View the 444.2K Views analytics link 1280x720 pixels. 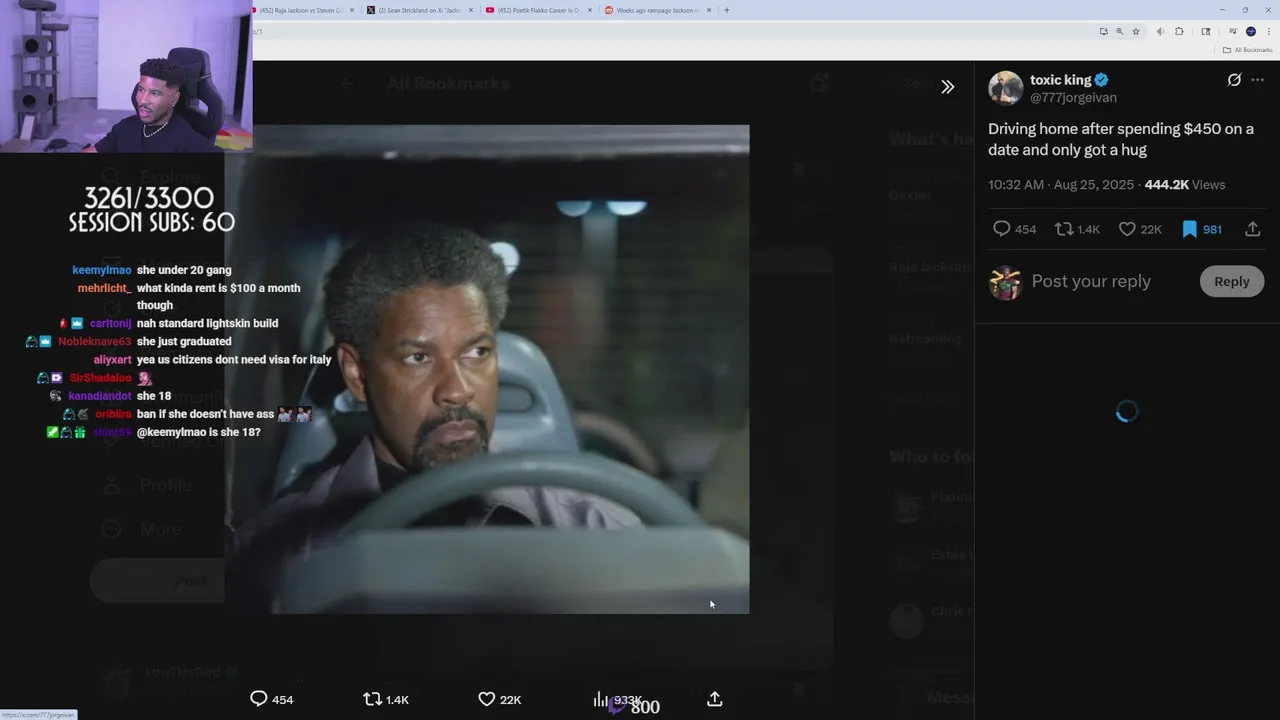pyautogui.click(x=1184, y=185)
